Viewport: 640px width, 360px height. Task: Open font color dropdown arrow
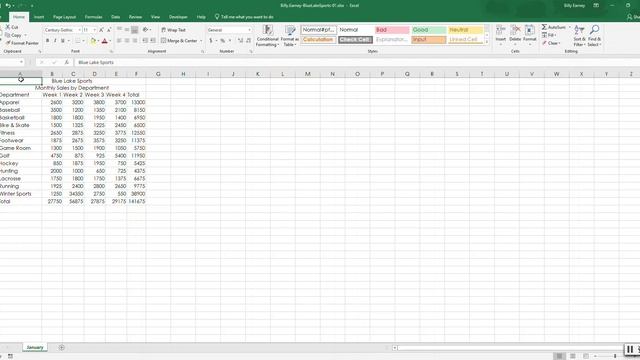[x=110, y=41]
